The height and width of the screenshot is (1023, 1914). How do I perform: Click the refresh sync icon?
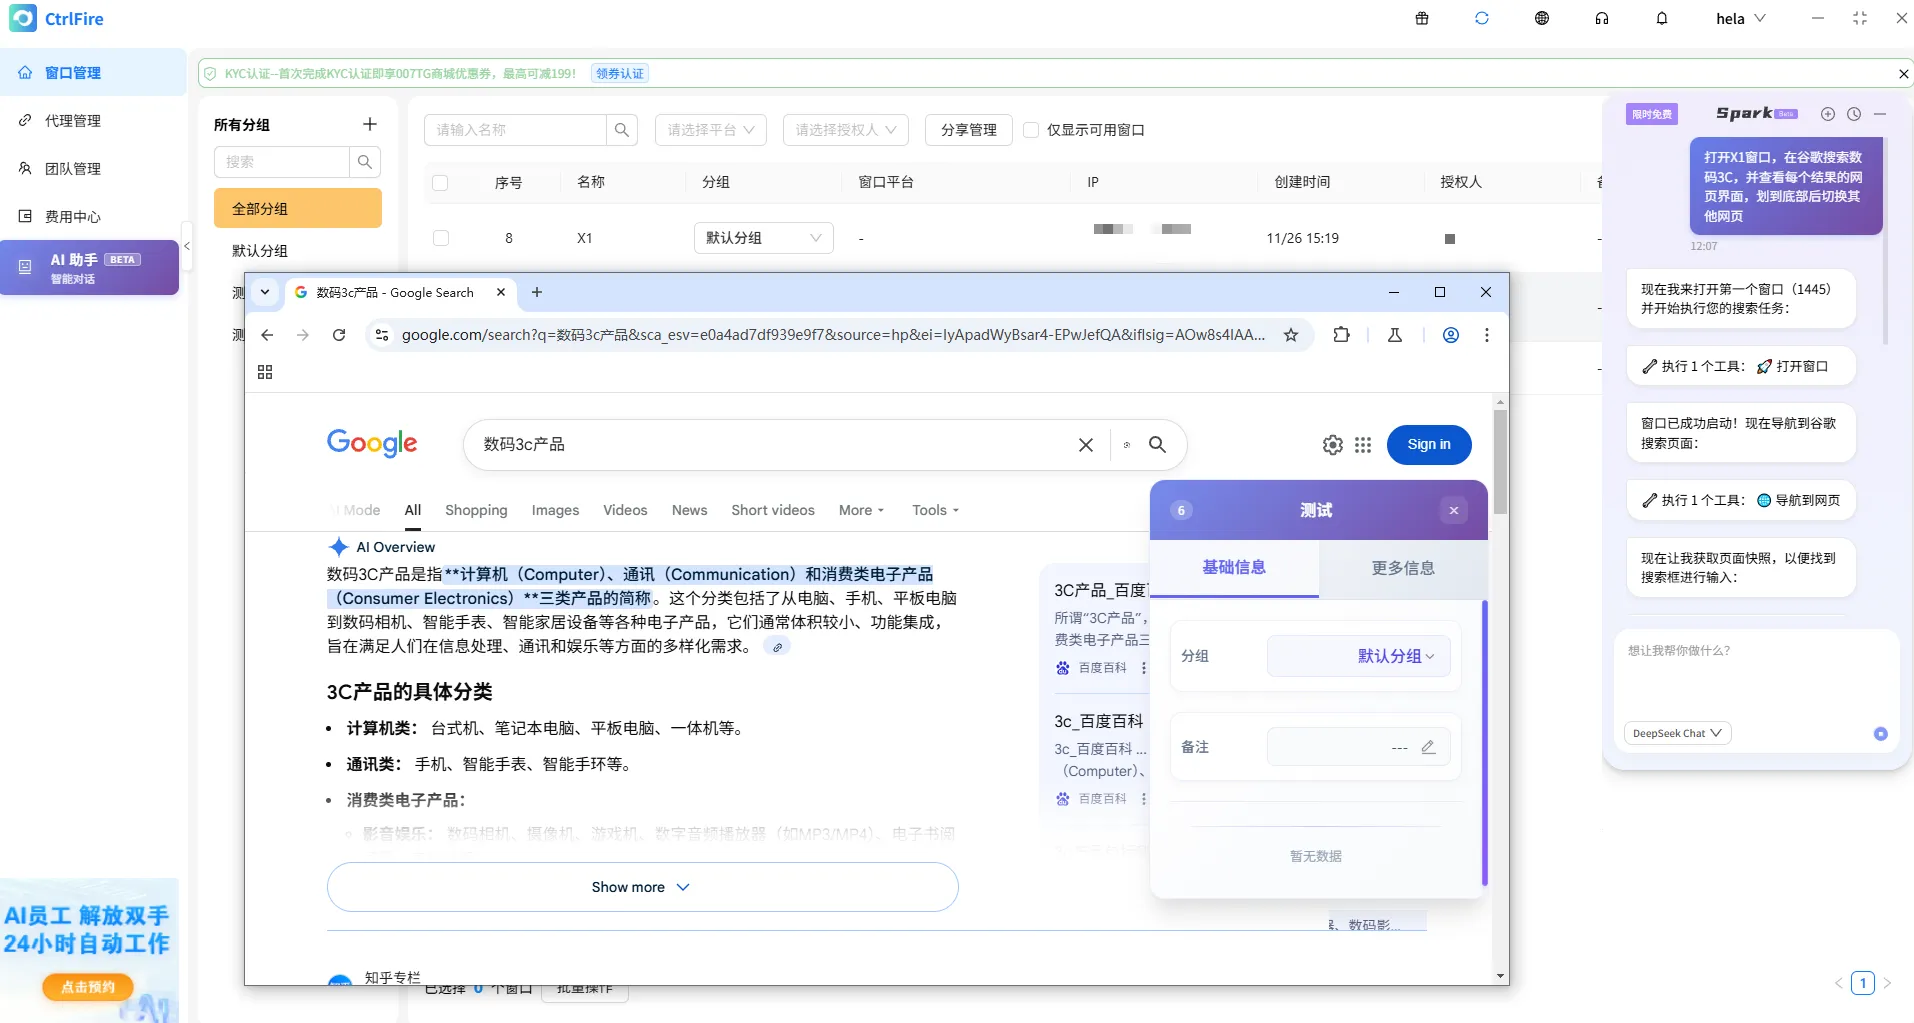click(1481, 18)
